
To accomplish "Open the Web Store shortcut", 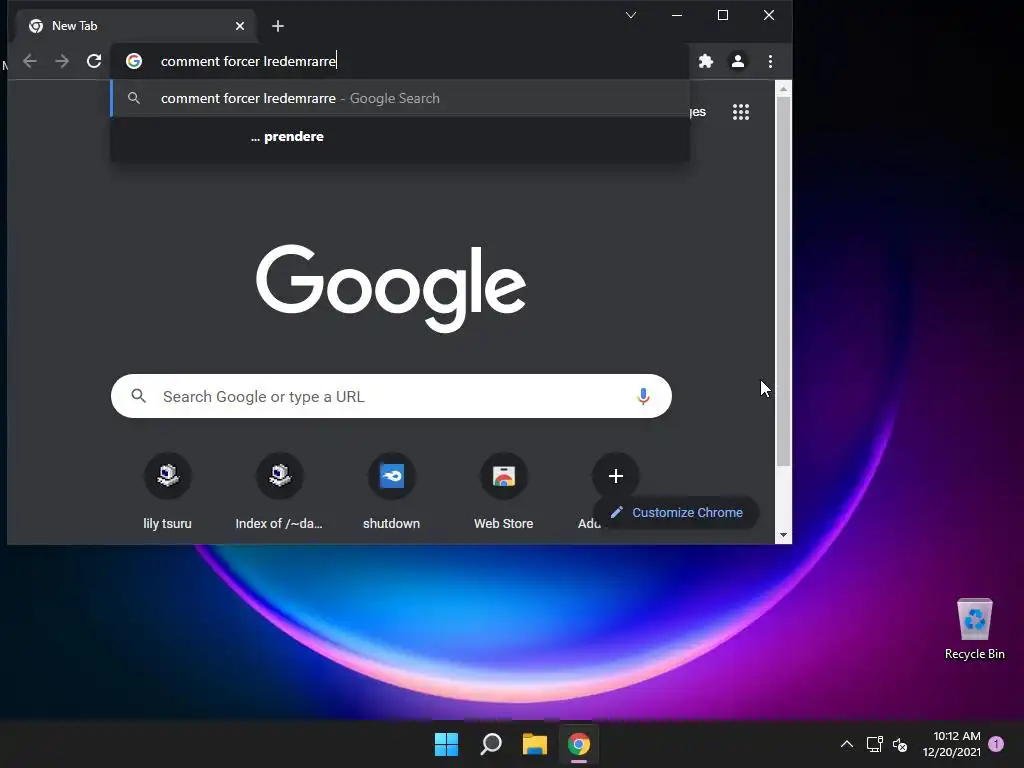I will (x=504, y=492).
